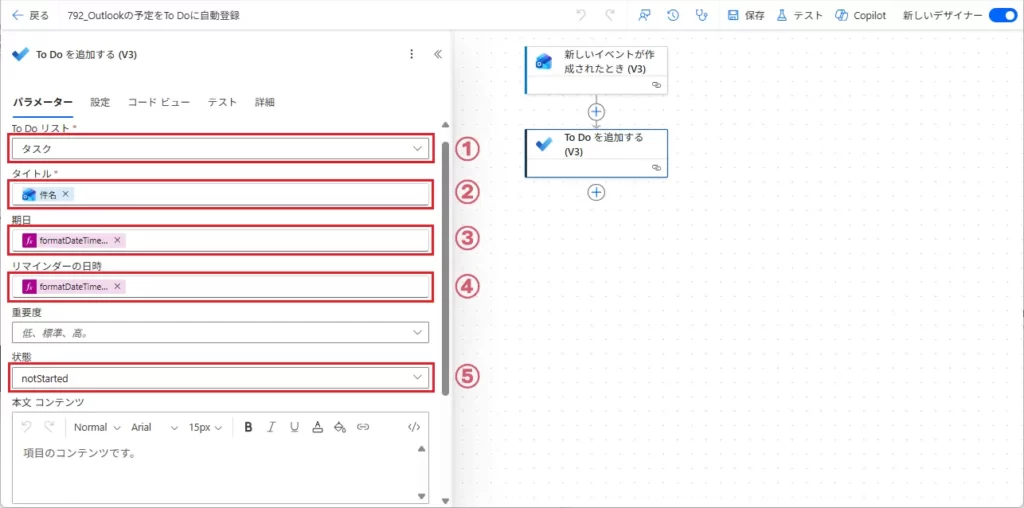Screen dimensions: 1024x508
Task: Select the 新しいイベントが作成されたとき (V3) trigger card
Action: (596, 70)
